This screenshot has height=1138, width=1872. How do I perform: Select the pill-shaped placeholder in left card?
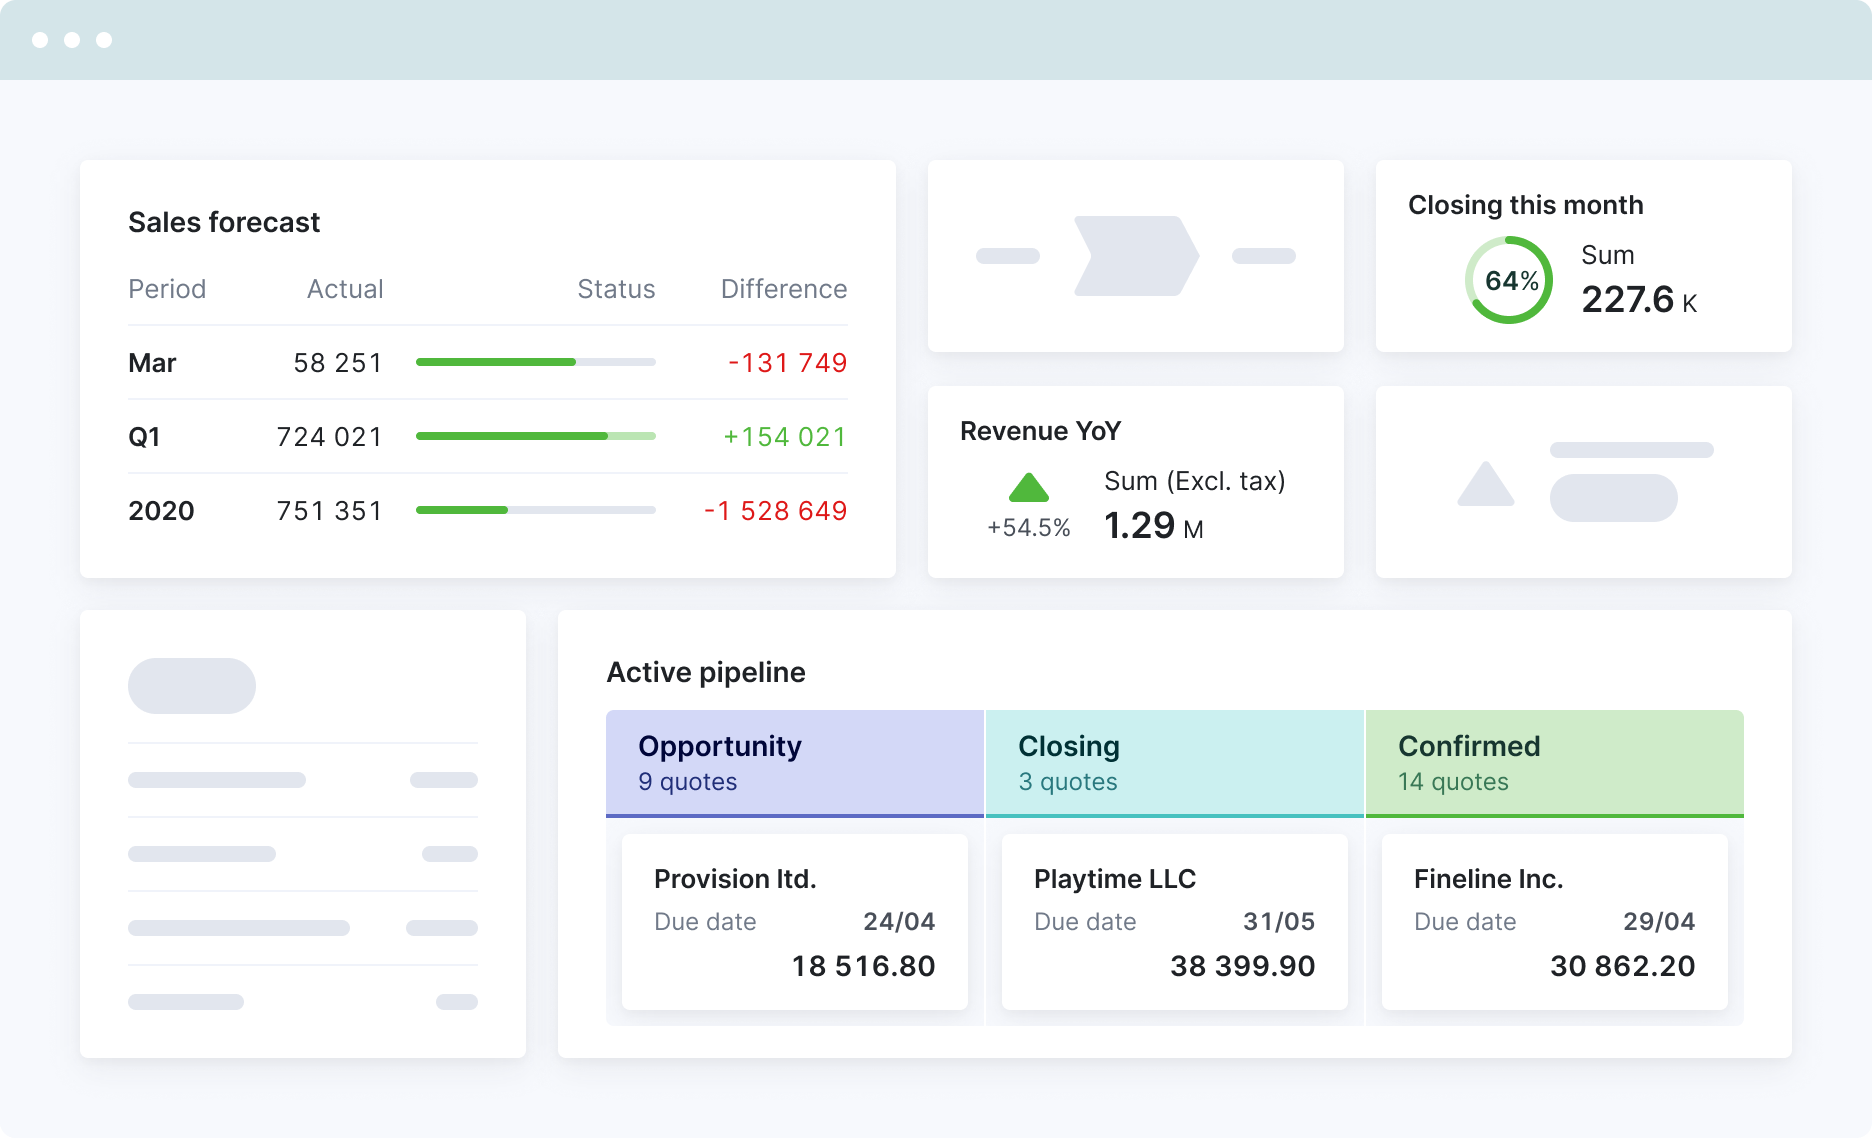(191, 686)
